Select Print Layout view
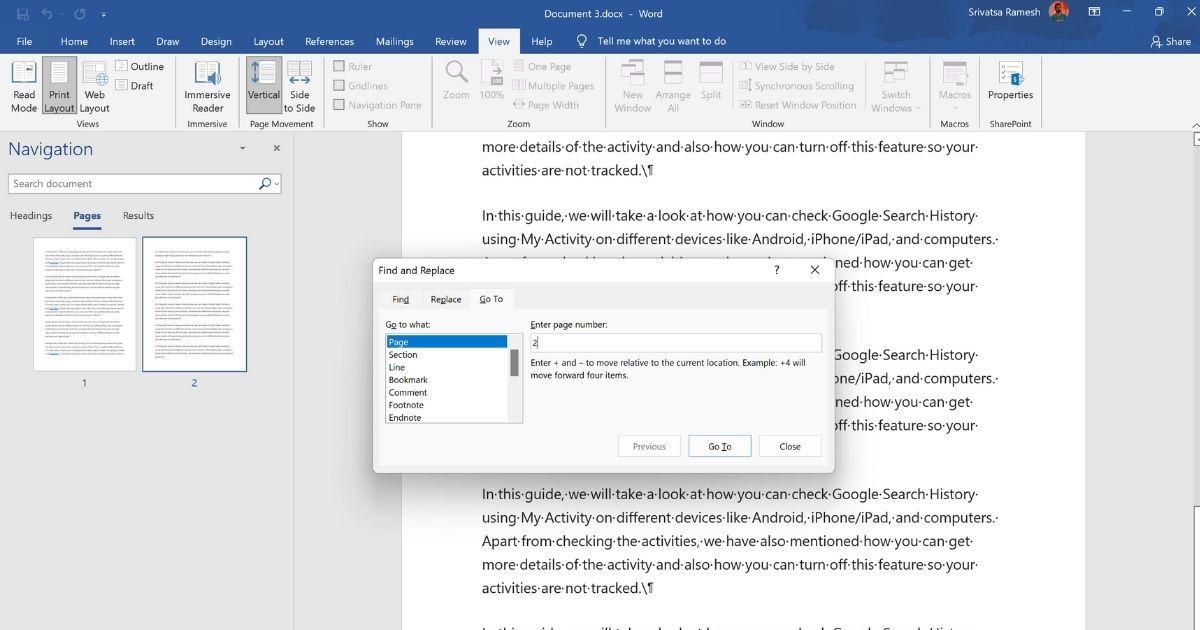The image size is (1200, 630). click(x=59, y=86)
